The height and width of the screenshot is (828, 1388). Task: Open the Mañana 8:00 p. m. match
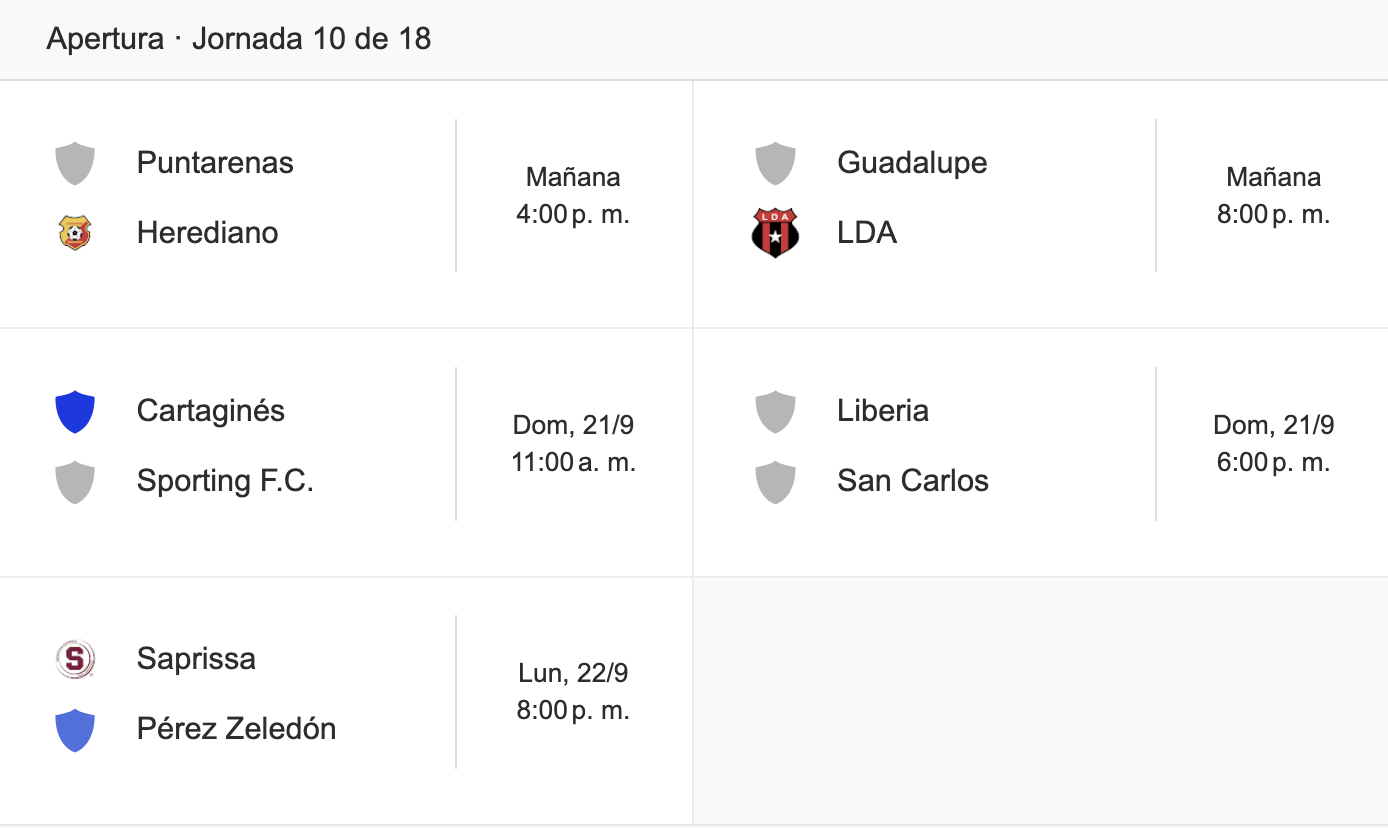(1273, 196)
